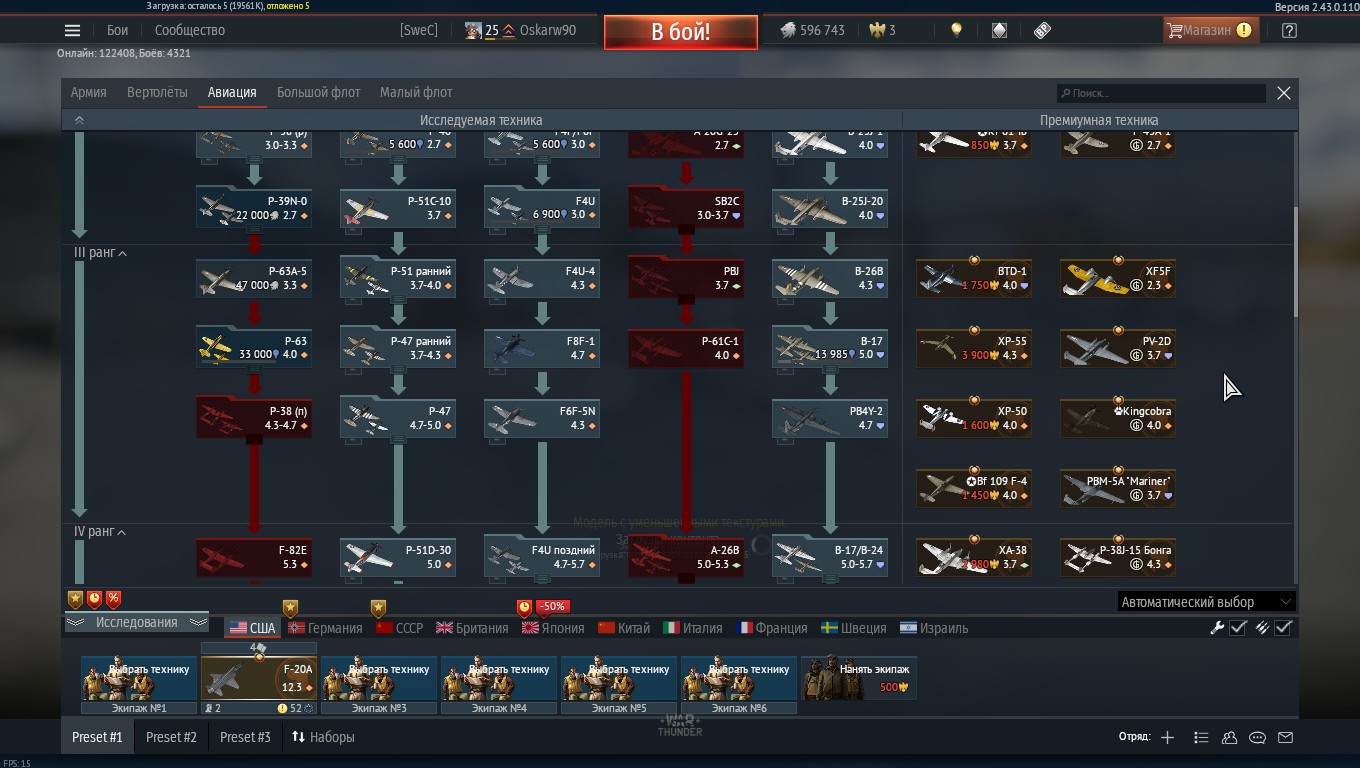Open the Магазин shop cart button

(1209, 30)
